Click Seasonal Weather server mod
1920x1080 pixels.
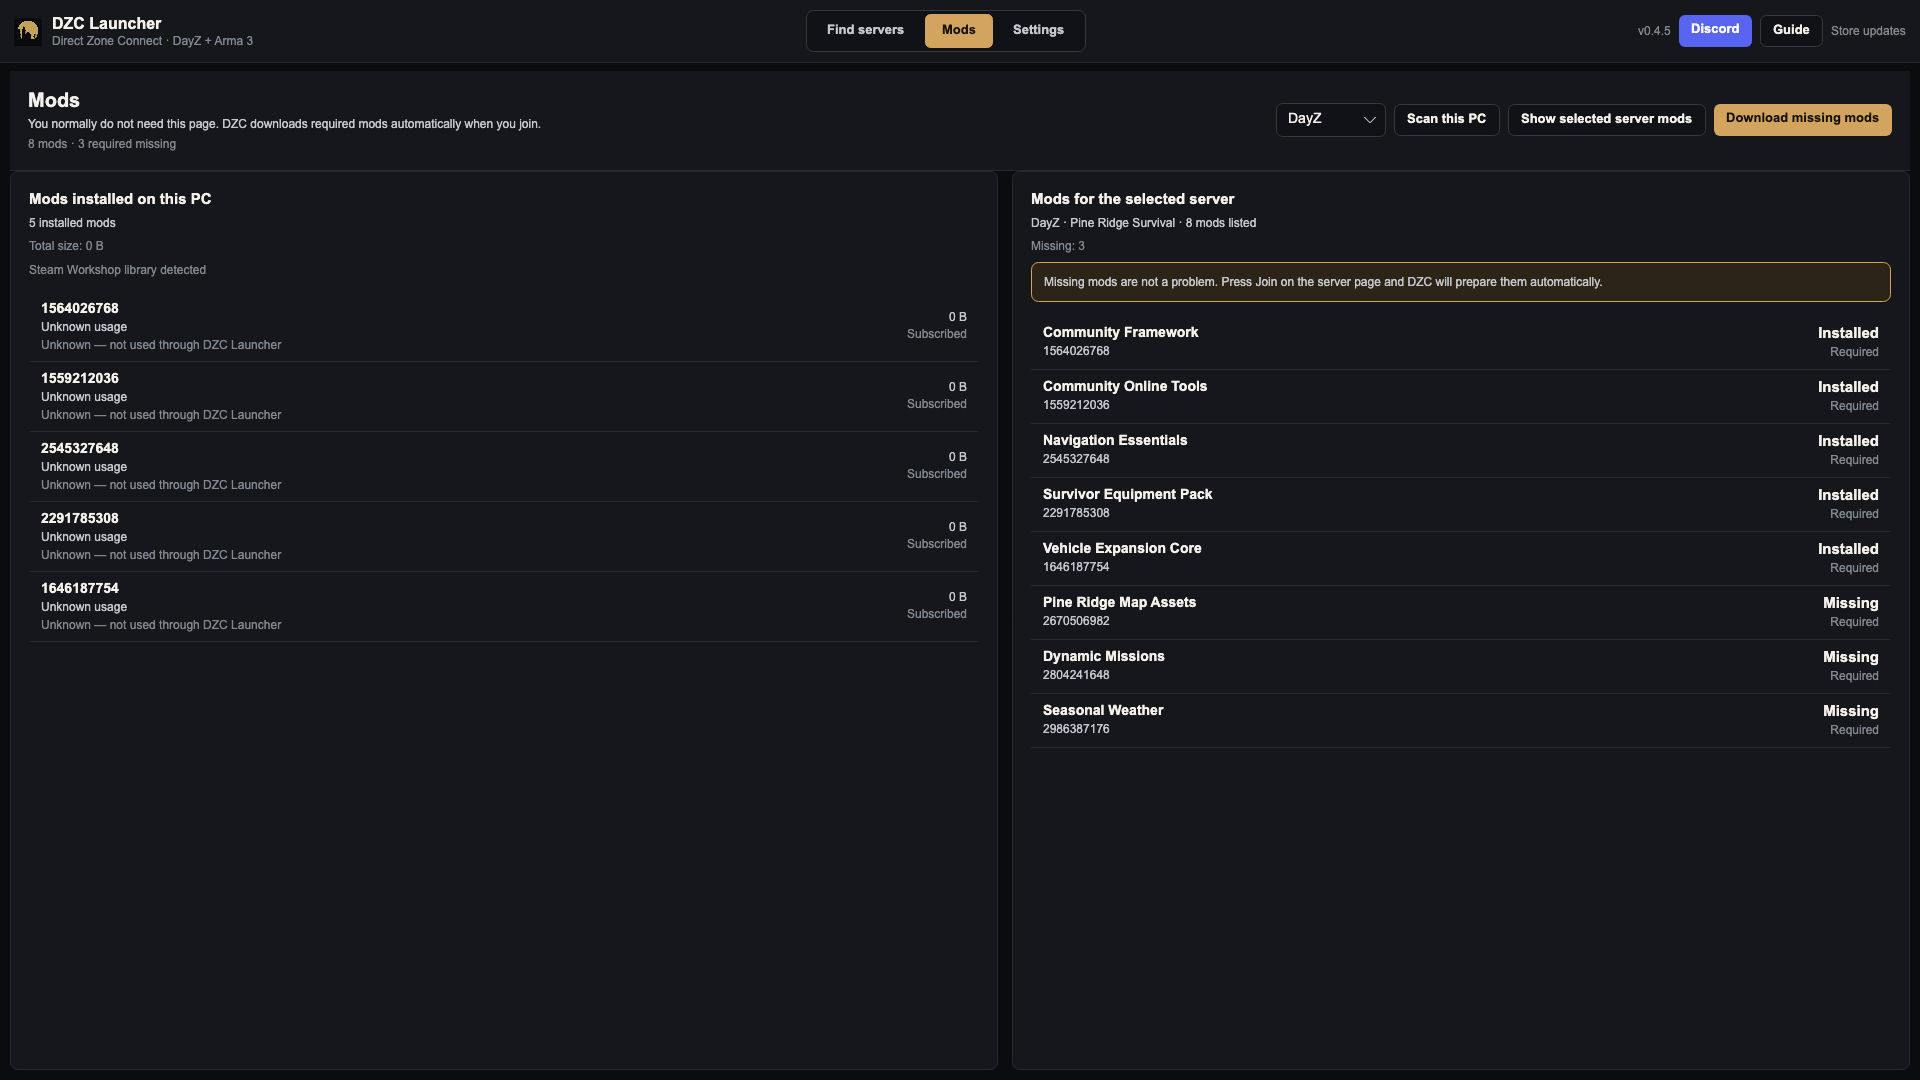click(x=1460, y=720)
